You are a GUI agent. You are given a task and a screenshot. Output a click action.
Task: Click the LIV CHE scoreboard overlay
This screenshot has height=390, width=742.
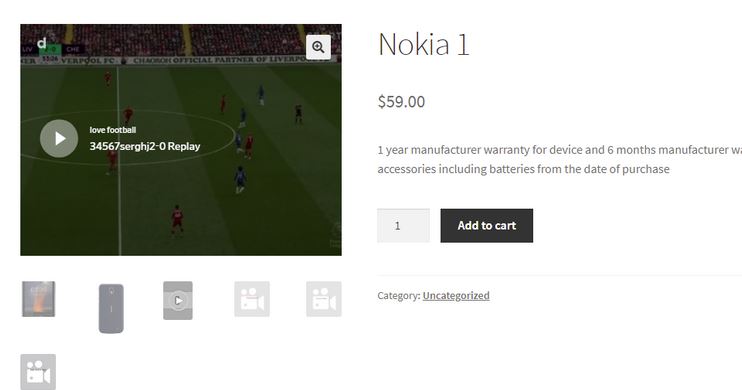coord(53,49)
